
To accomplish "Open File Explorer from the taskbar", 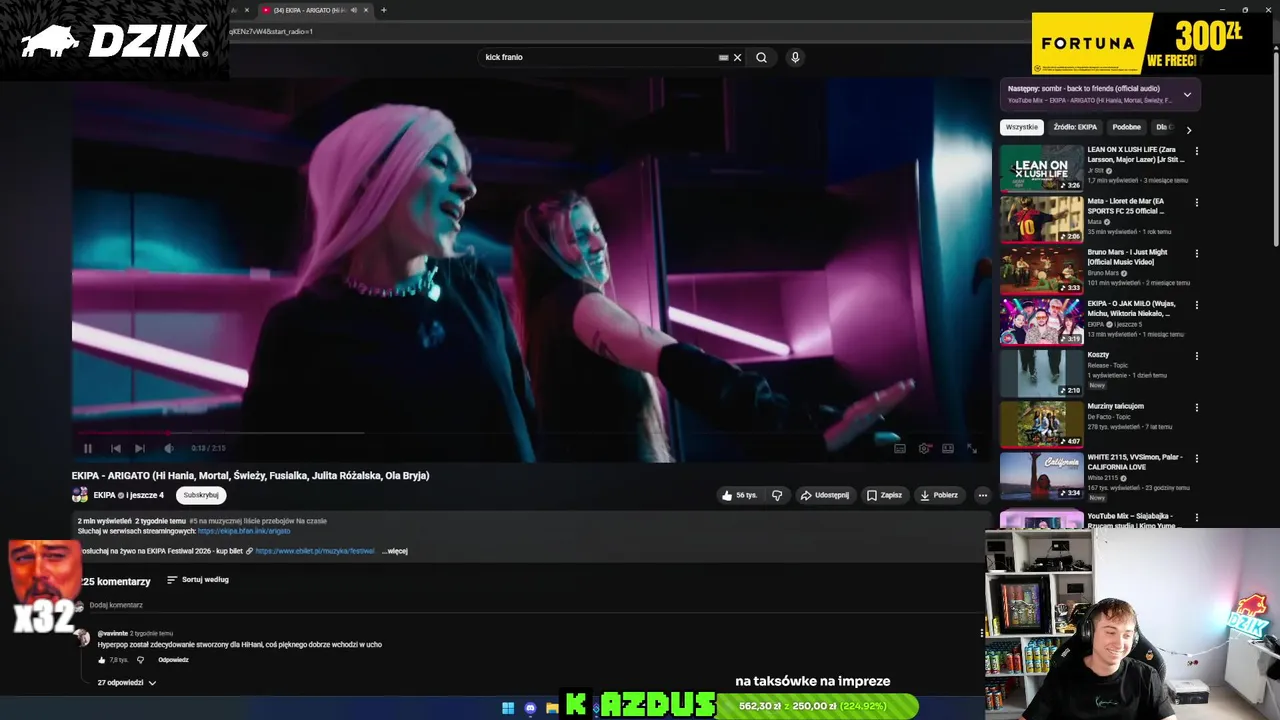I will coord(552,708).
